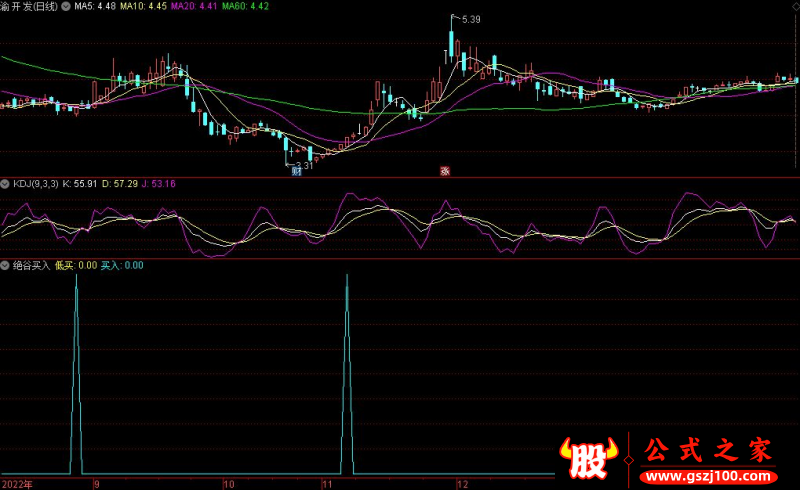Select the MA5 moving average value label
This screenshot has width=800, height=490.
(97, 6)
